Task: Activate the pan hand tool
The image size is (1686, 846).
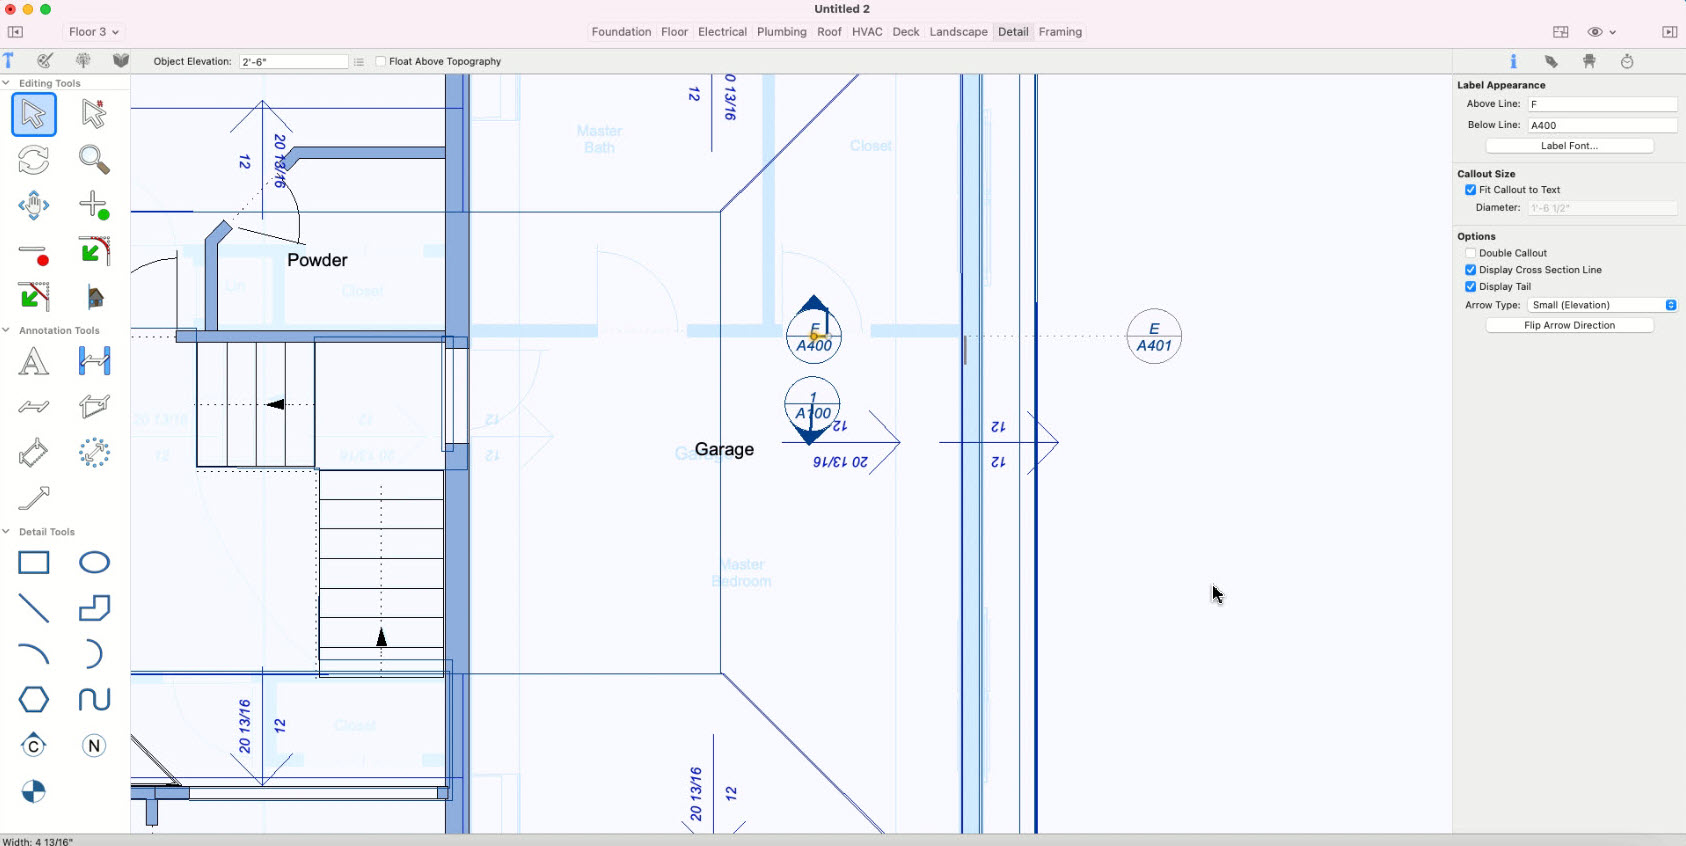Action: 34,206
